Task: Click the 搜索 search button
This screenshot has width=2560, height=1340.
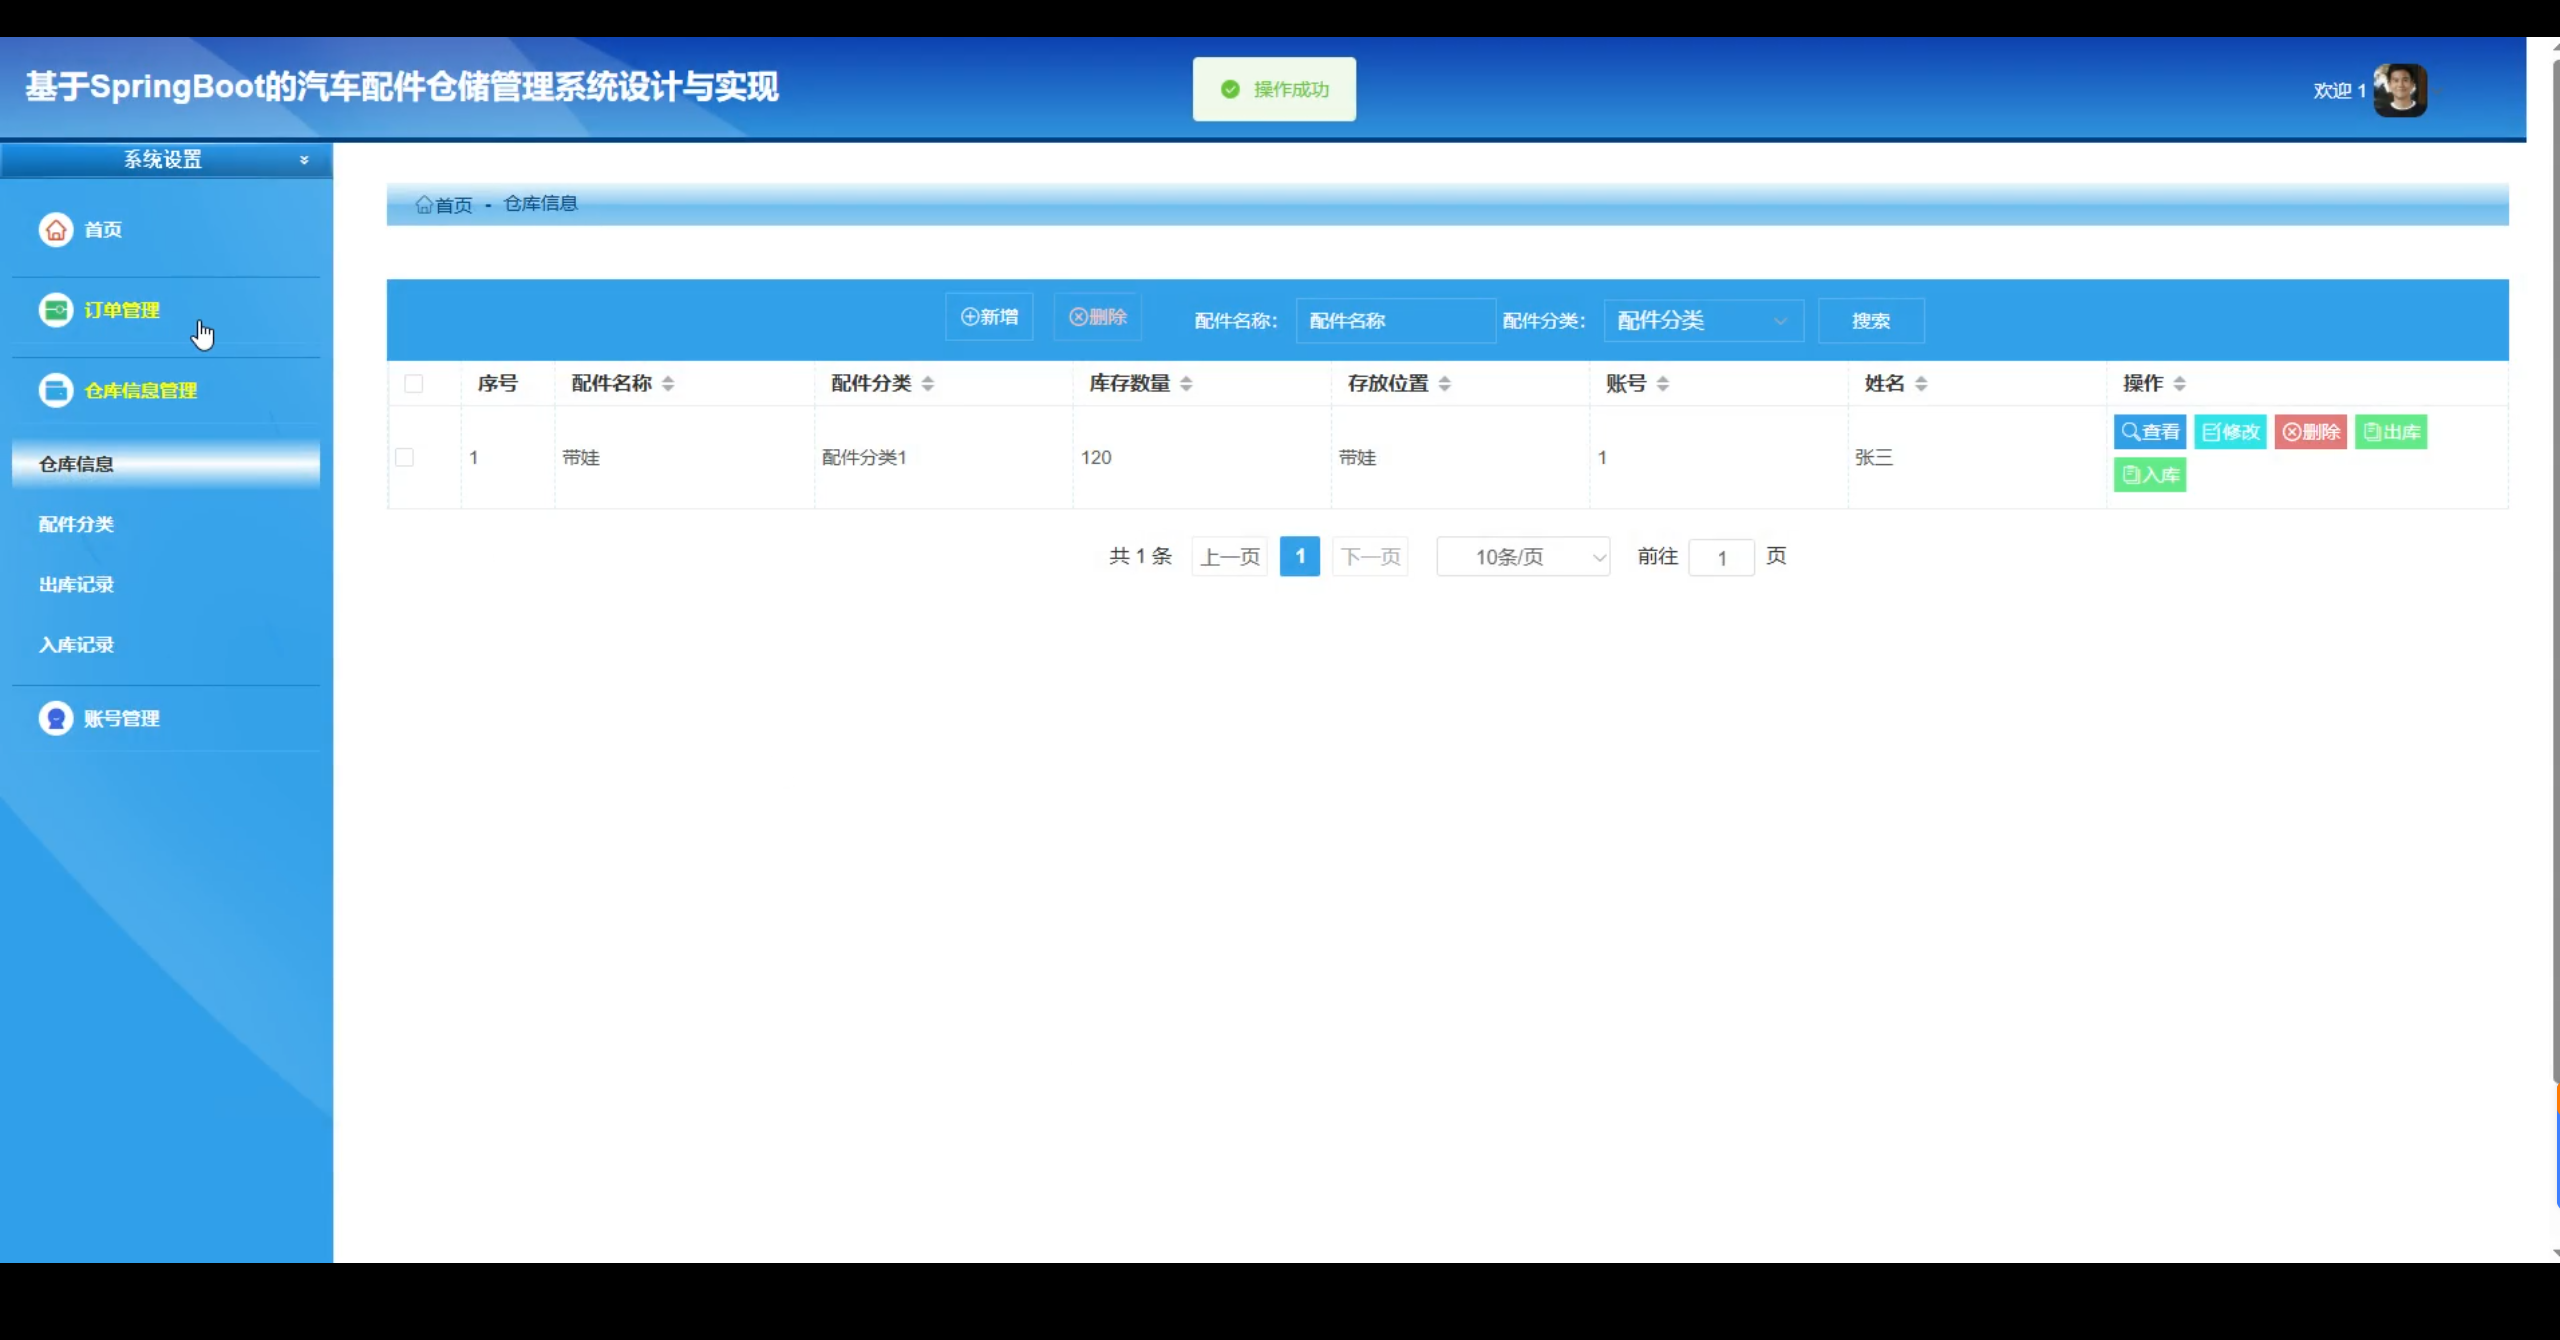Action: tap(1870, 321)
